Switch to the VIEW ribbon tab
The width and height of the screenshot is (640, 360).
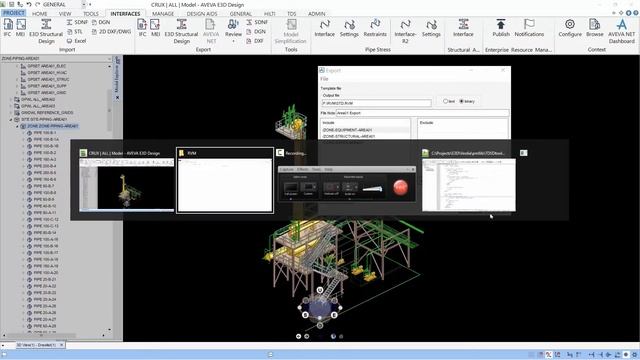click(65, 13)
